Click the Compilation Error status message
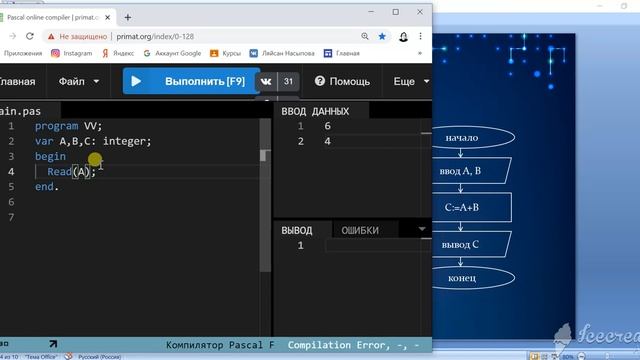 pos(353,345)
